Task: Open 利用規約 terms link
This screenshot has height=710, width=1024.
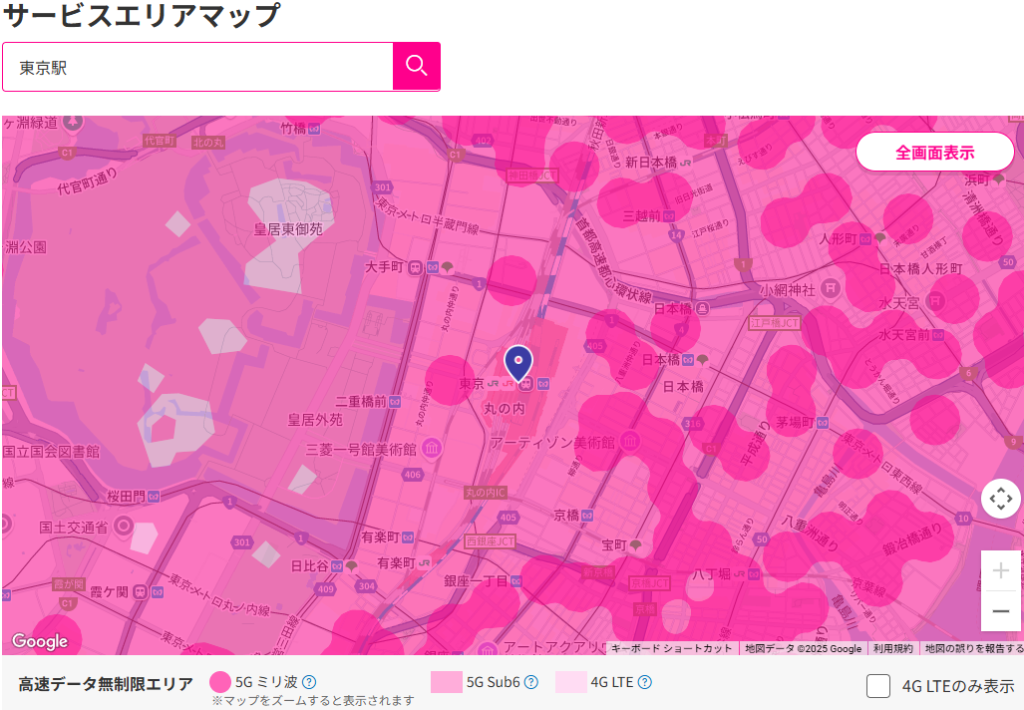Action: coord(893,648)
